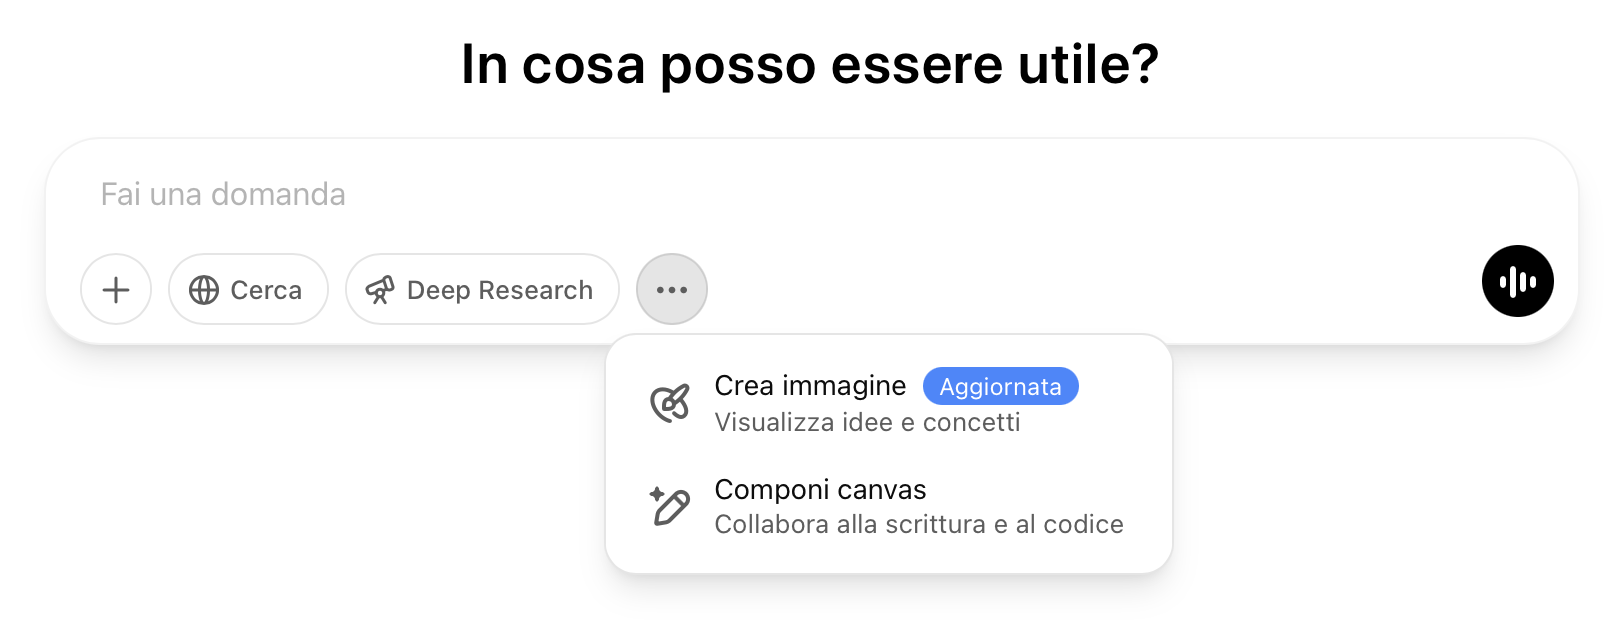Screen dimensions: 1616x620
Task: Click the plus attach button
Action: click(x=116, y=290)
